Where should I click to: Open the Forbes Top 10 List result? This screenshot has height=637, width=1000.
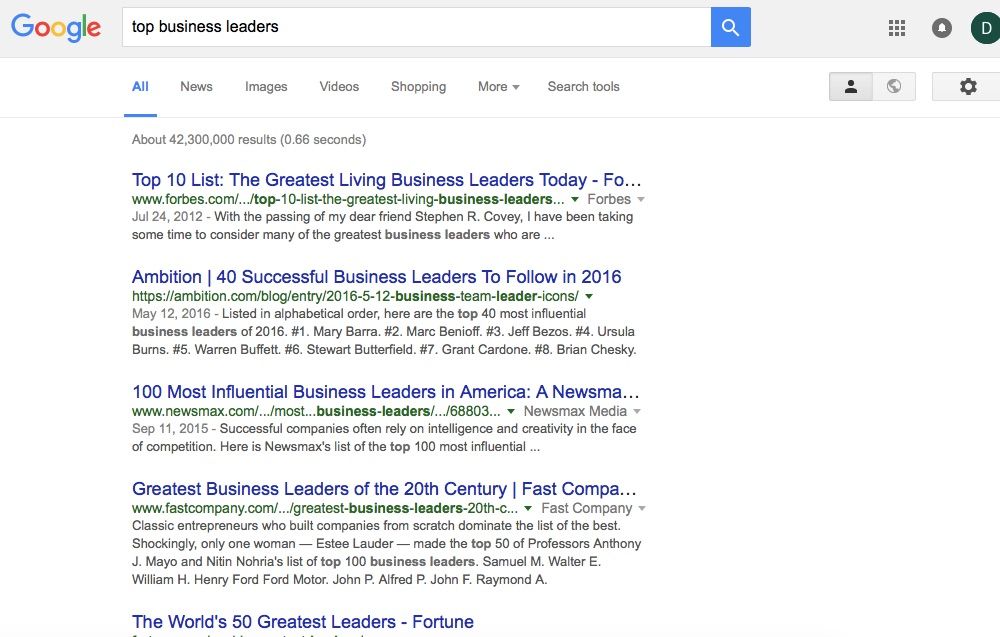(386, 180)
